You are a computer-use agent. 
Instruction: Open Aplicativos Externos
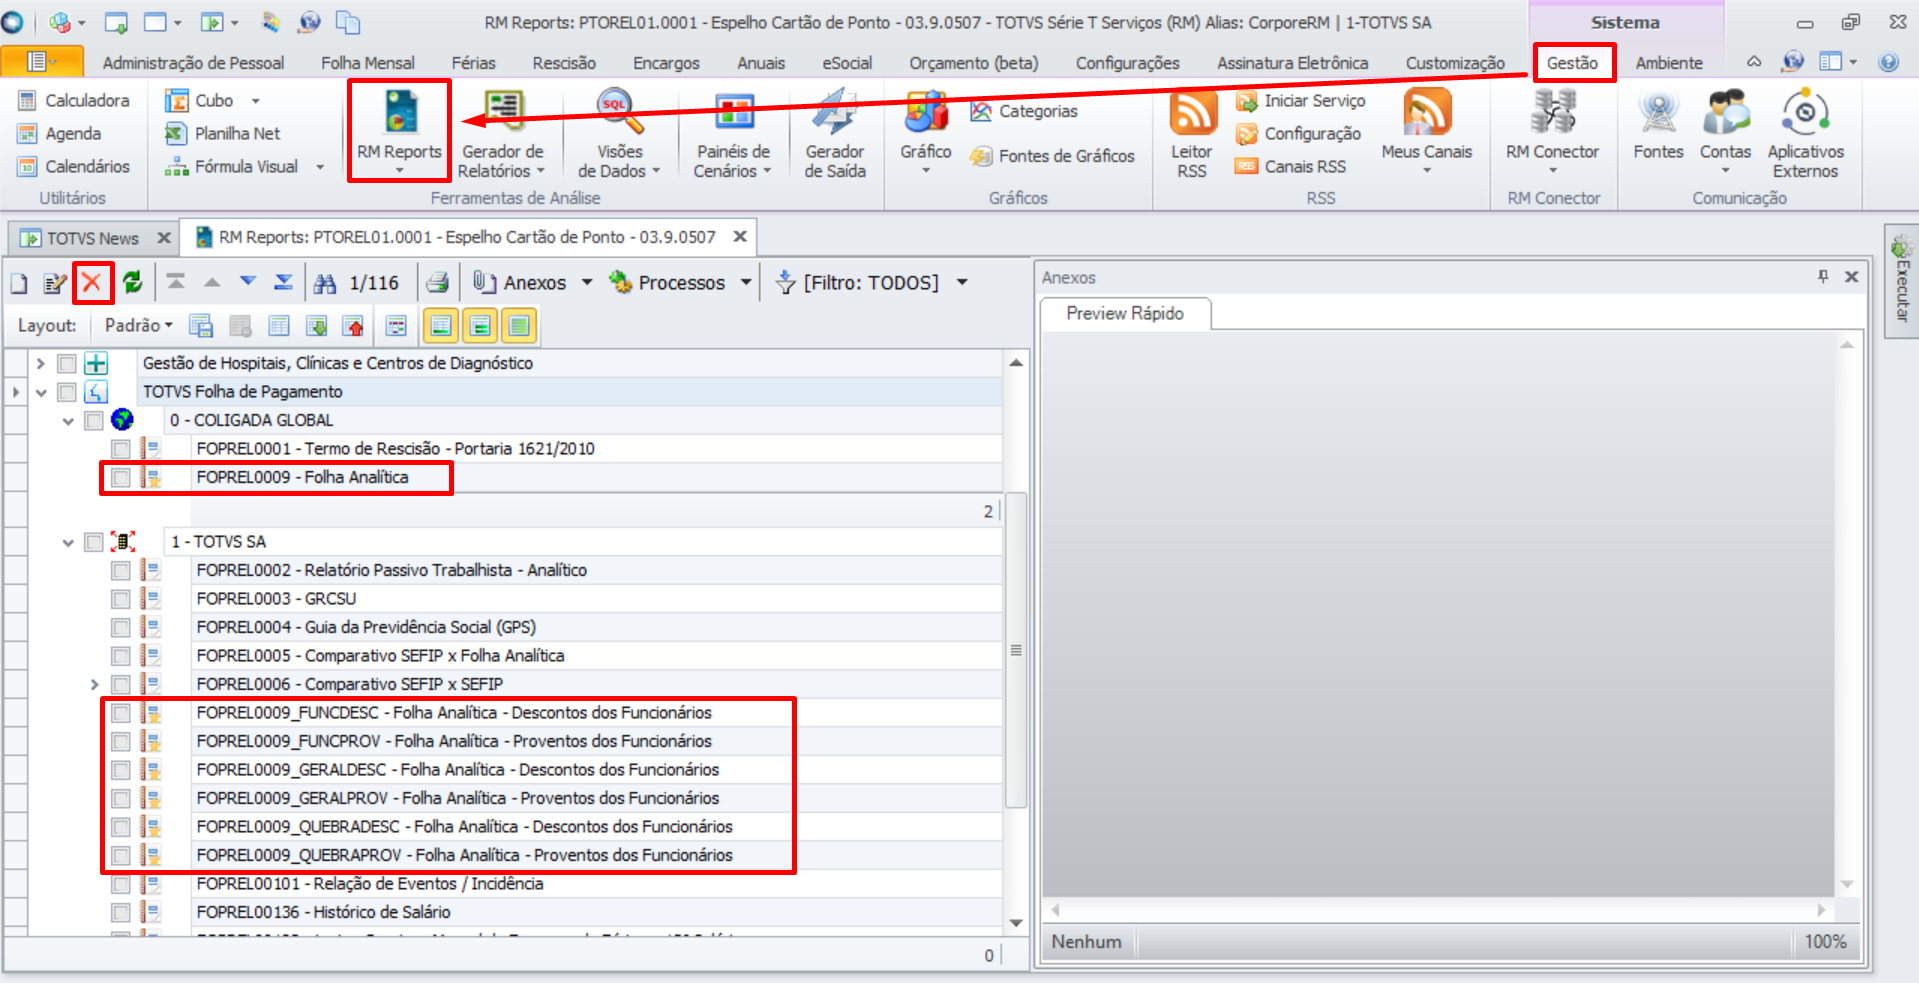coord(1806,133)
